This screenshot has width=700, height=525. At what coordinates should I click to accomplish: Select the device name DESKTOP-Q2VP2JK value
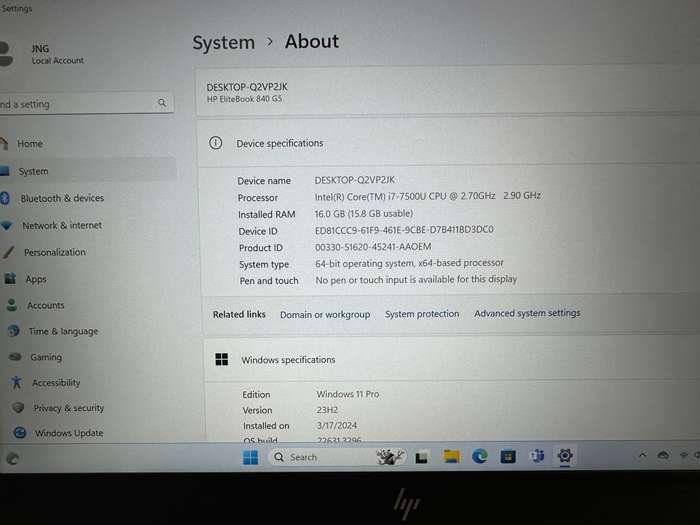click(x=354, y=180)
